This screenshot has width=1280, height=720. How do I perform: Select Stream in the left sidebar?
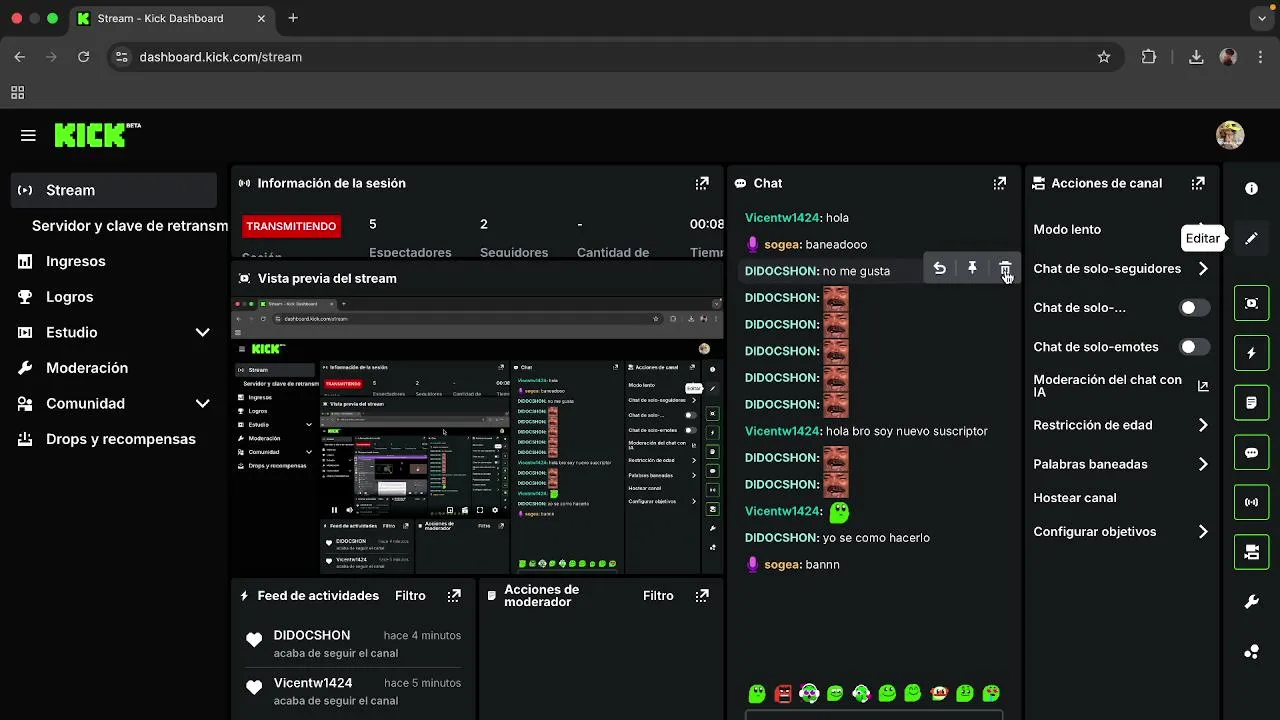pos(114,190)
